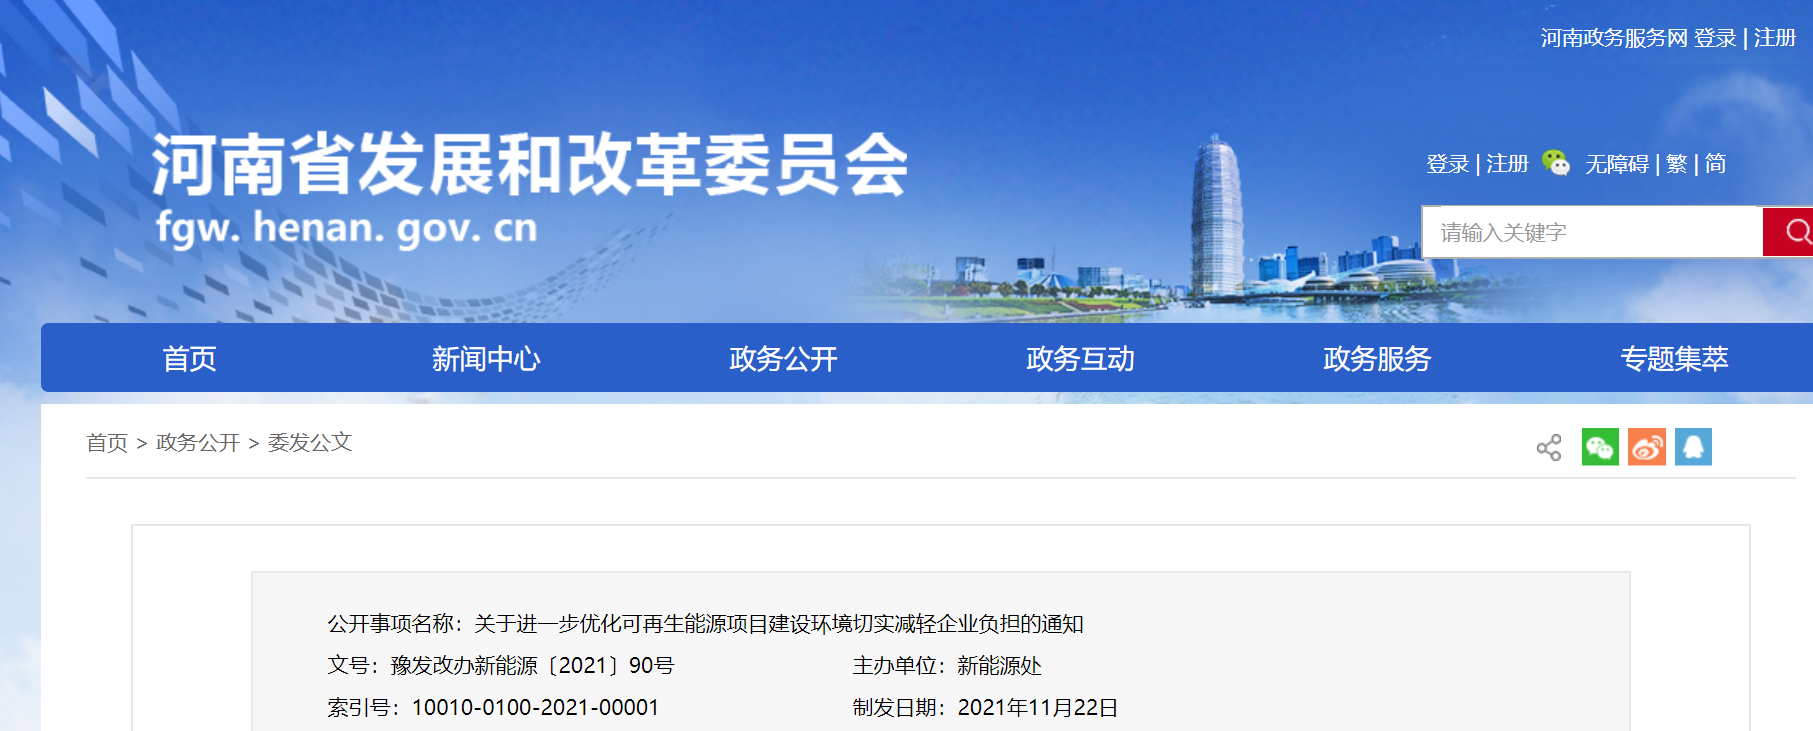The height and width of the screenshot is (731, 1813).
Task: Click the share icon above the article
Action: pyautogui.click(x=1548, y=447)
